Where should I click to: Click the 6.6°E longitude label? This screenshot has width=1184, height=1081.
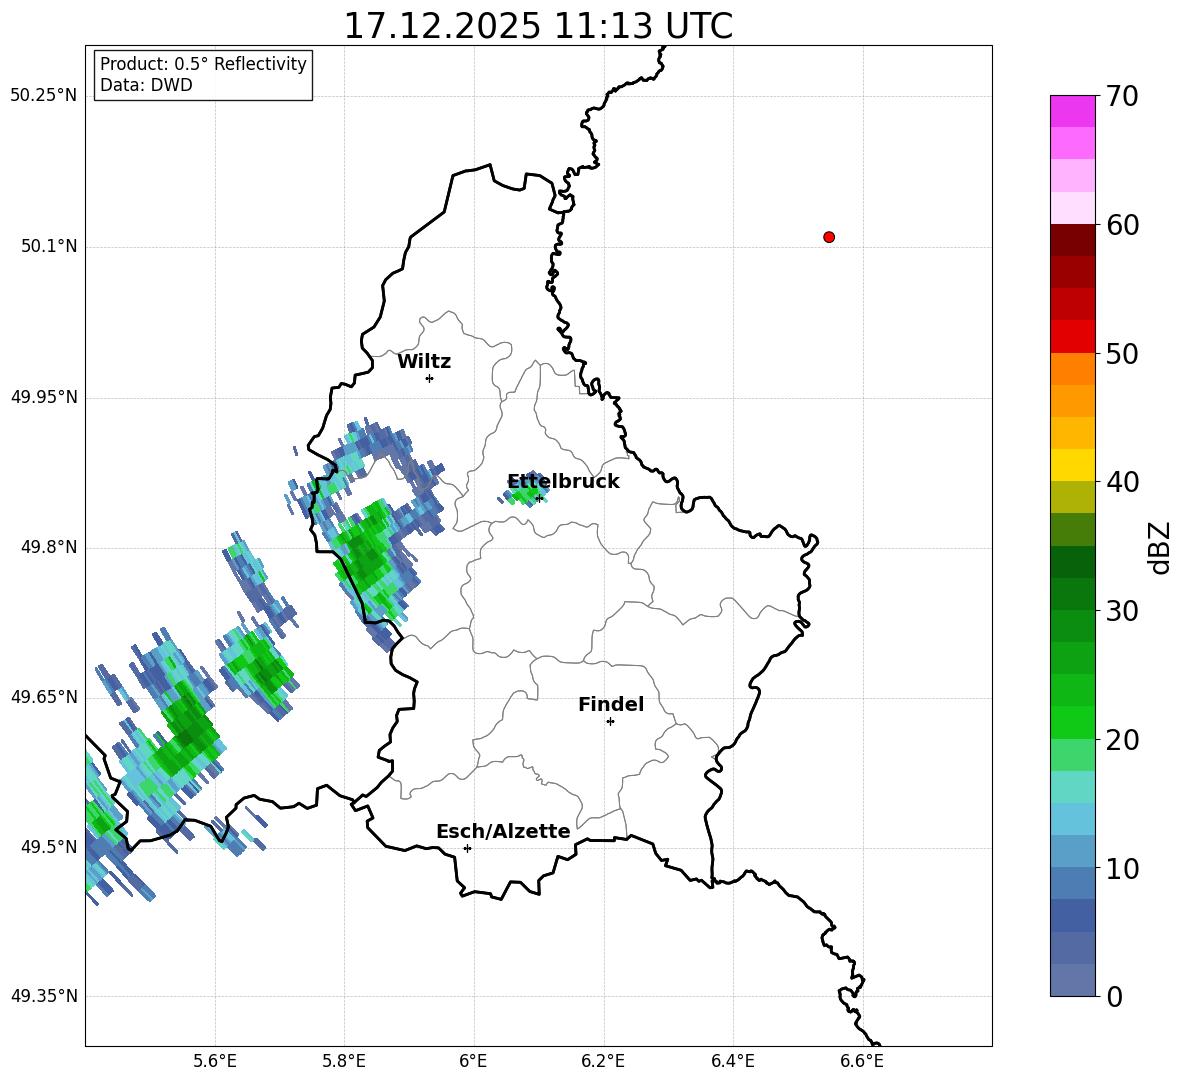(862, 1061)
